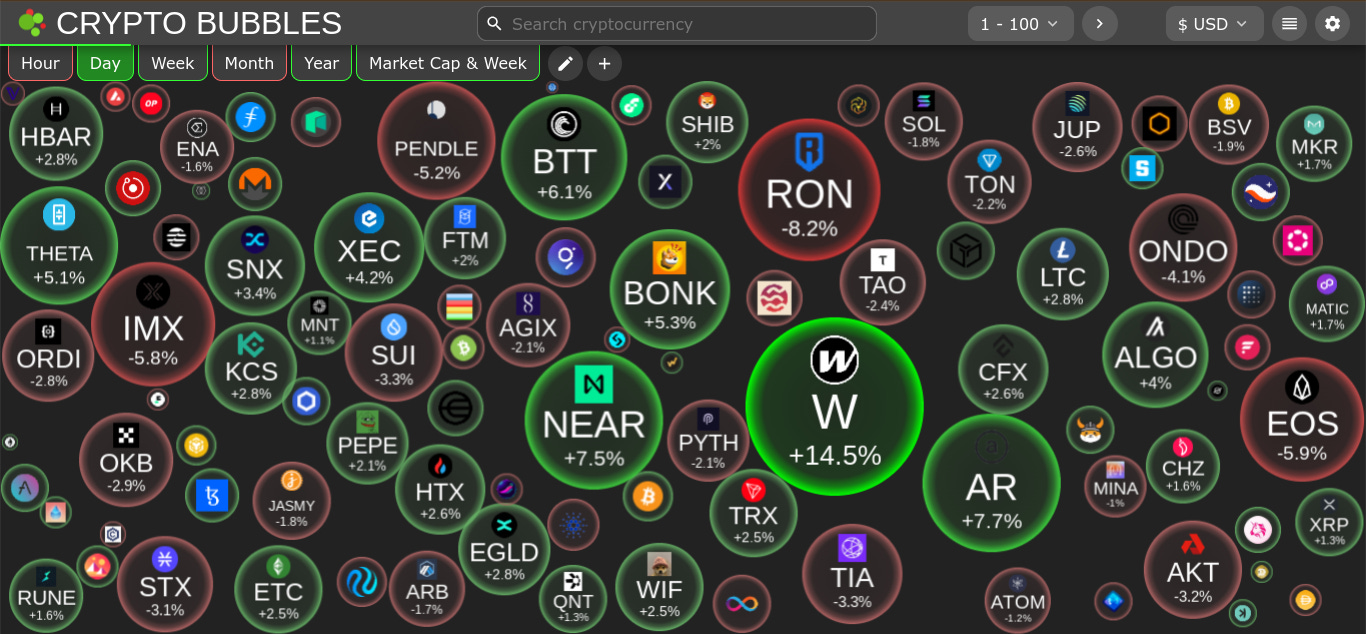
Task: Click the Optimism OP red bubble
Action: tap(151, 102)
